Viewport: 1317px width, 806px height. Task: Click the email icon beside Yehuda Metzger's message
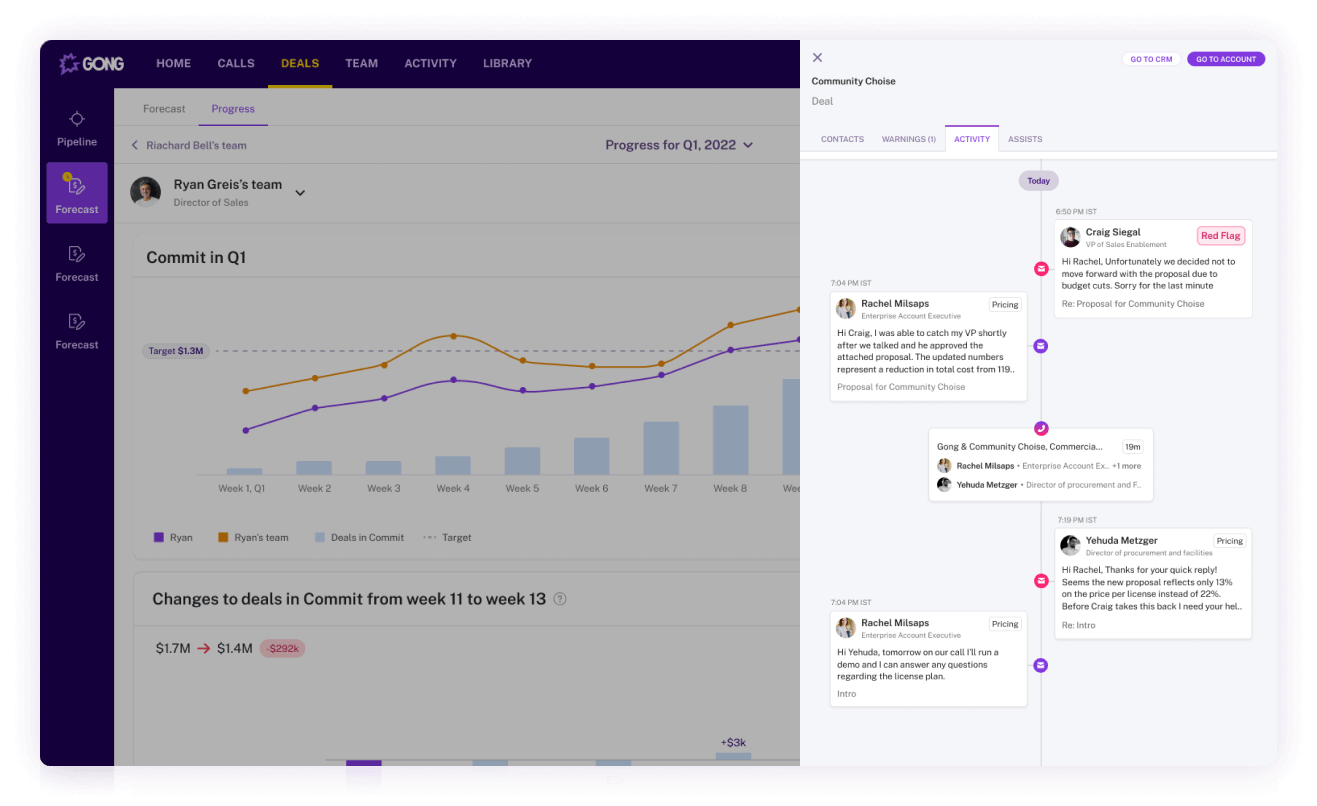1041,581
